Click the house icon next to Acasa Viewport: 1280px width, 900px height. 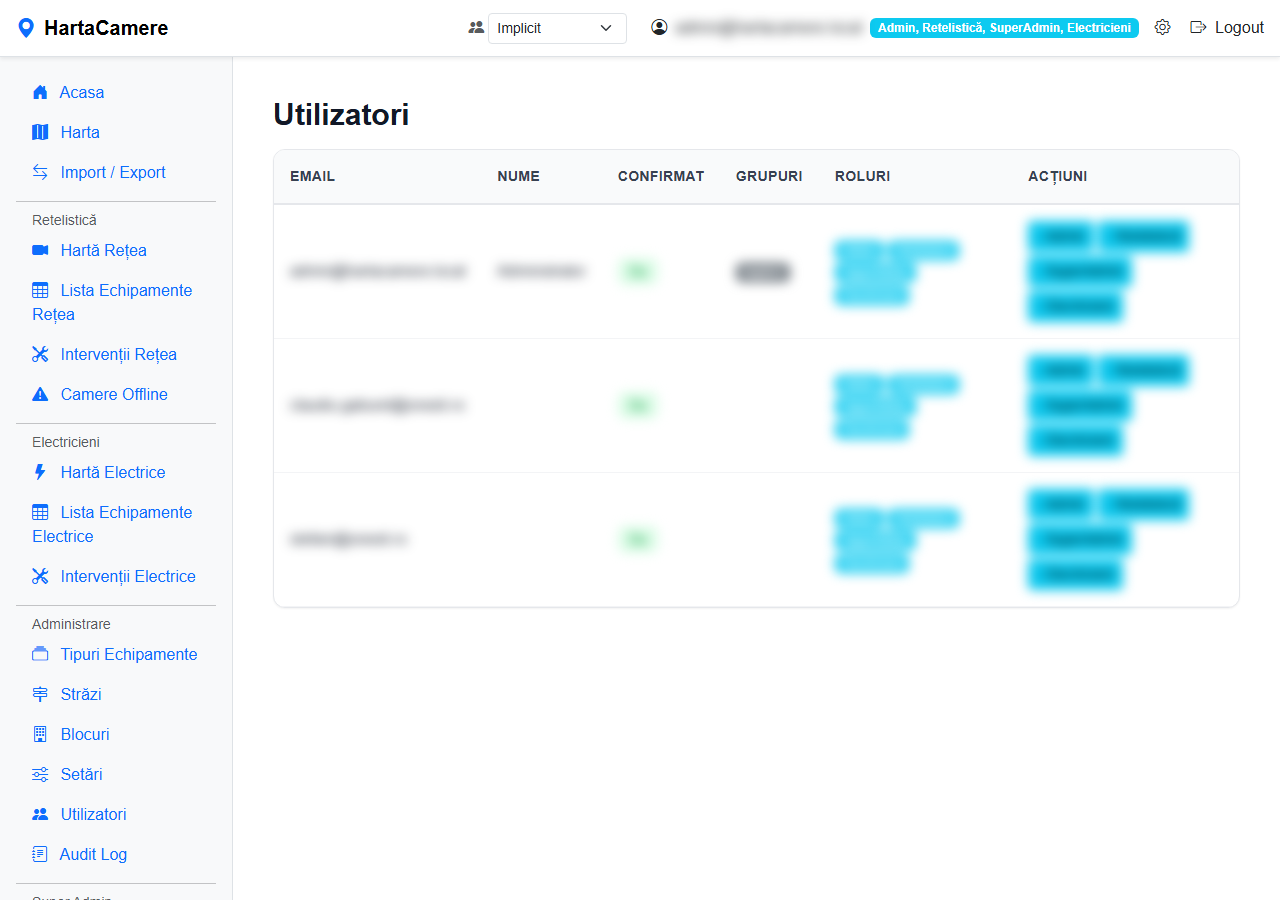pyautogui.click(x=40, y=92)
